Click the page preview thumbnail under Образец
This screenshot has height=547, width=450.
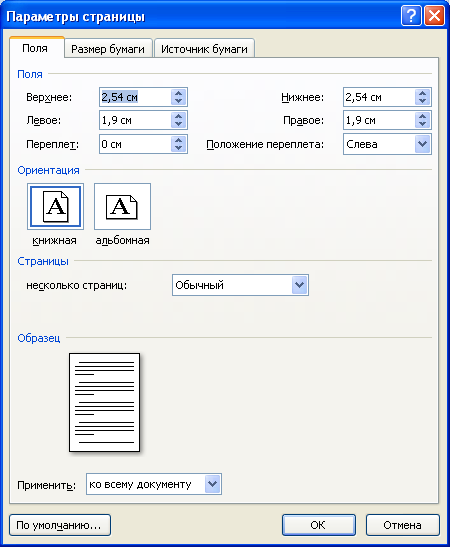[x=105, y=402]
